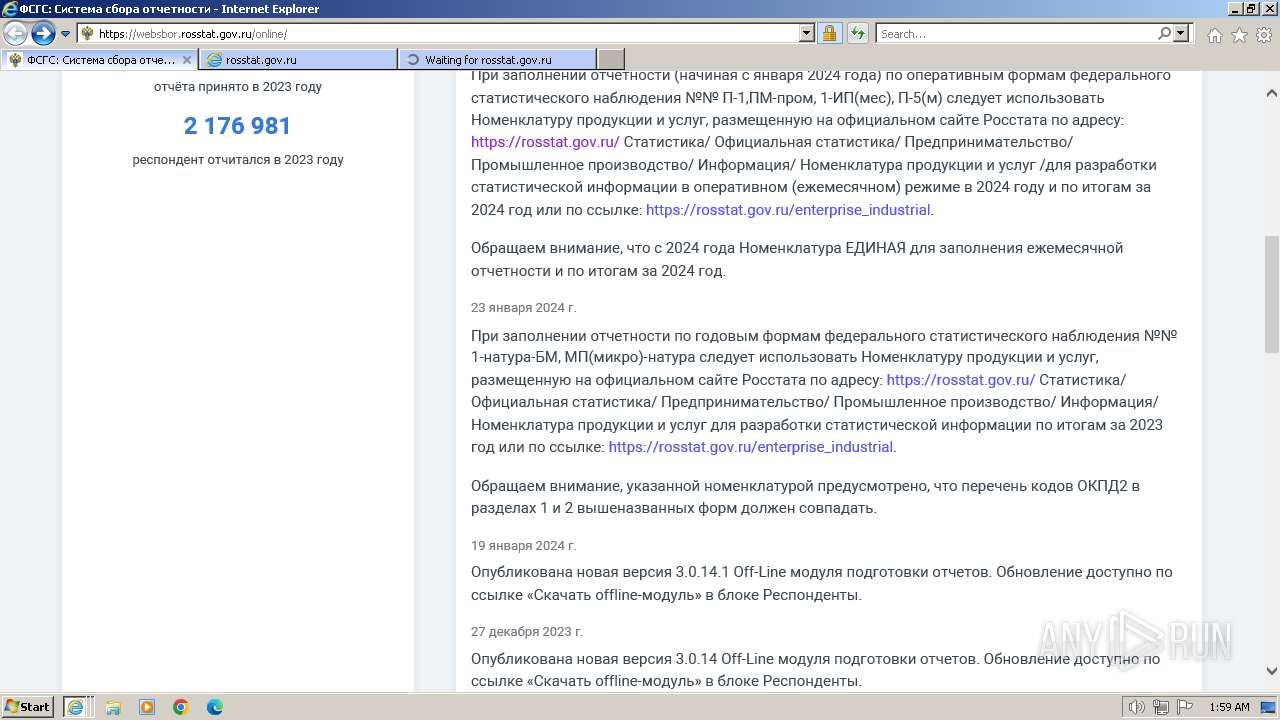Switch to the Waiting for rosstat.gov.ru tab
This screenshot has height=720, width=1280.
click(x=497, y=60)
